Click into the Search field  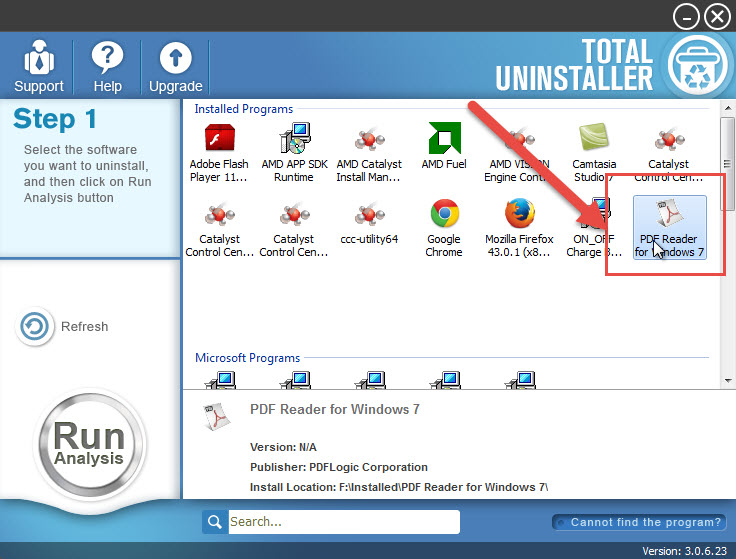click(x=344, y=521)
